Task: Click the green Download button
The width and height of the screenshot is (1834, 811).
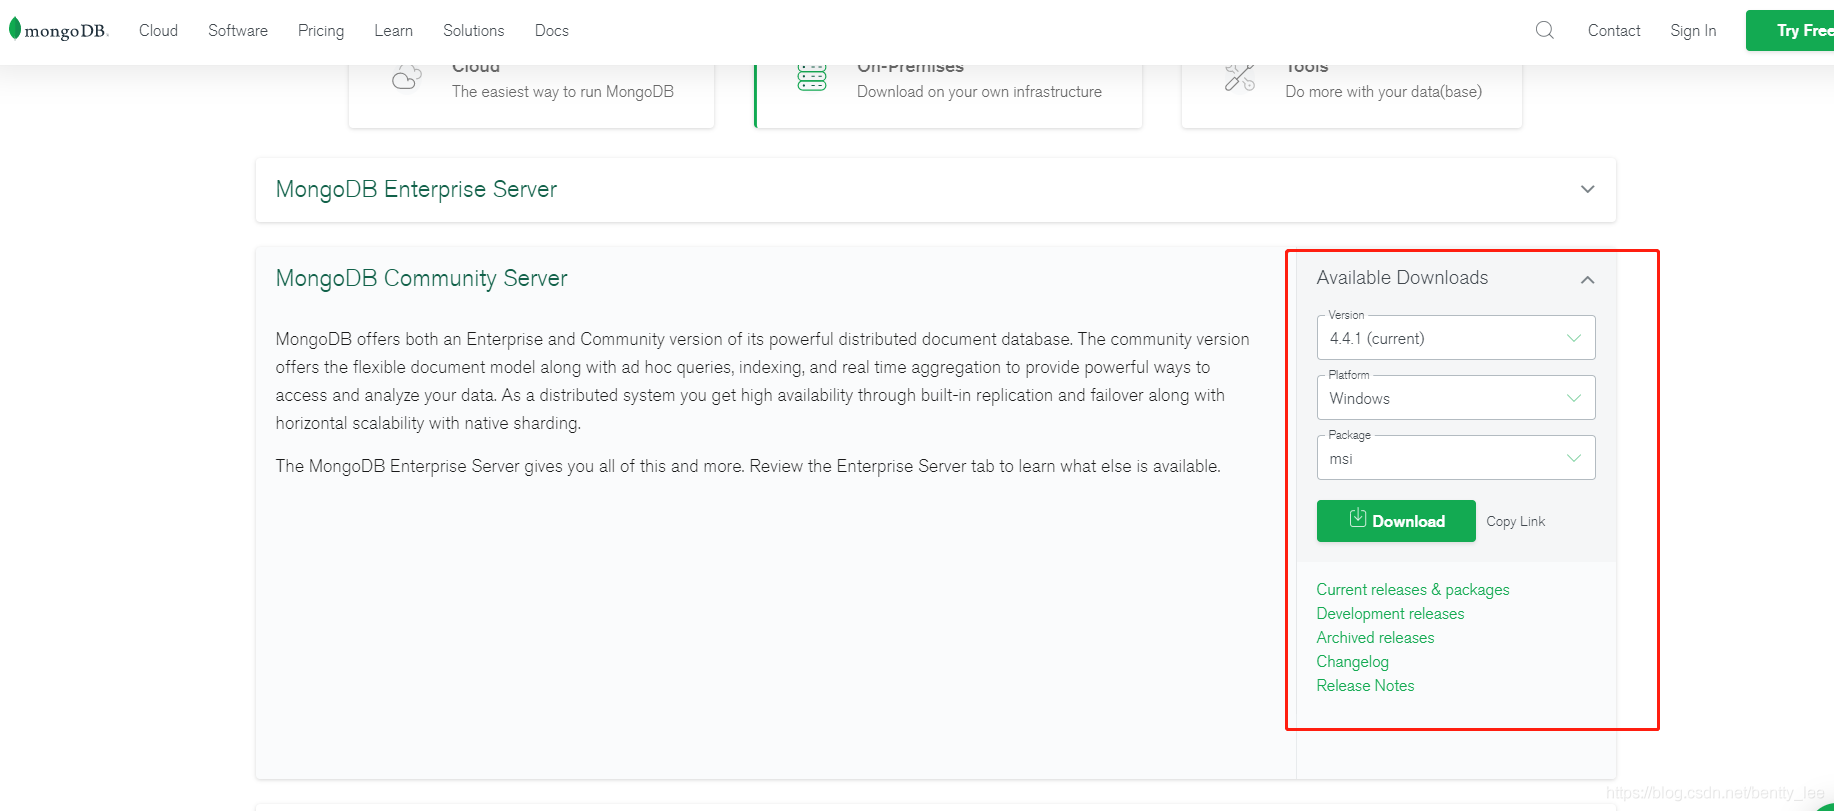Action: coord(1396,521)
